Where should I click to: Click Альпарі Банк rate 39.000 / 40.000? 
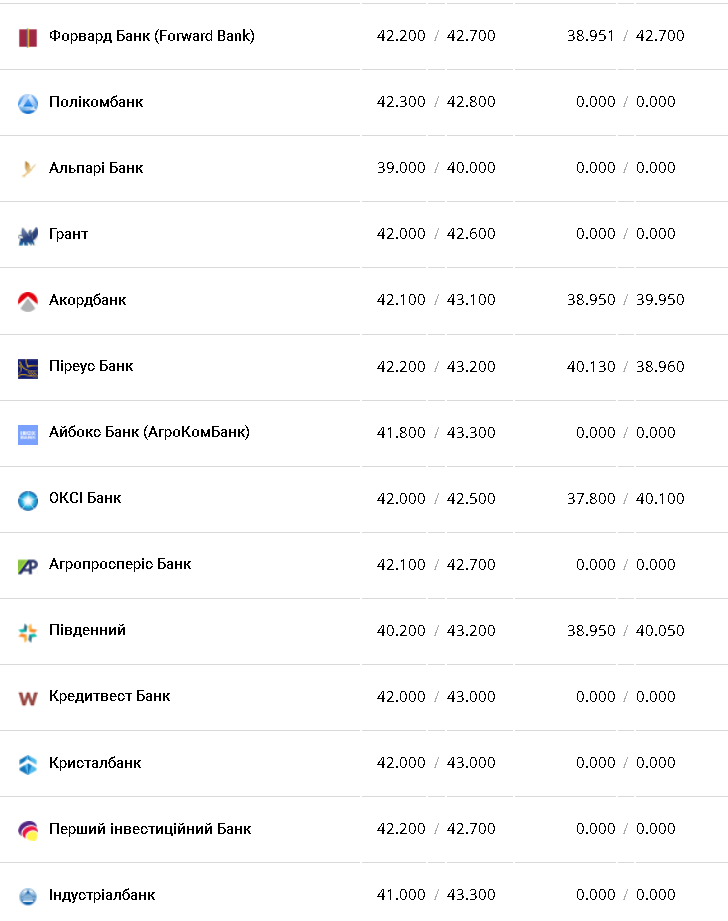(x=436, y=168)
